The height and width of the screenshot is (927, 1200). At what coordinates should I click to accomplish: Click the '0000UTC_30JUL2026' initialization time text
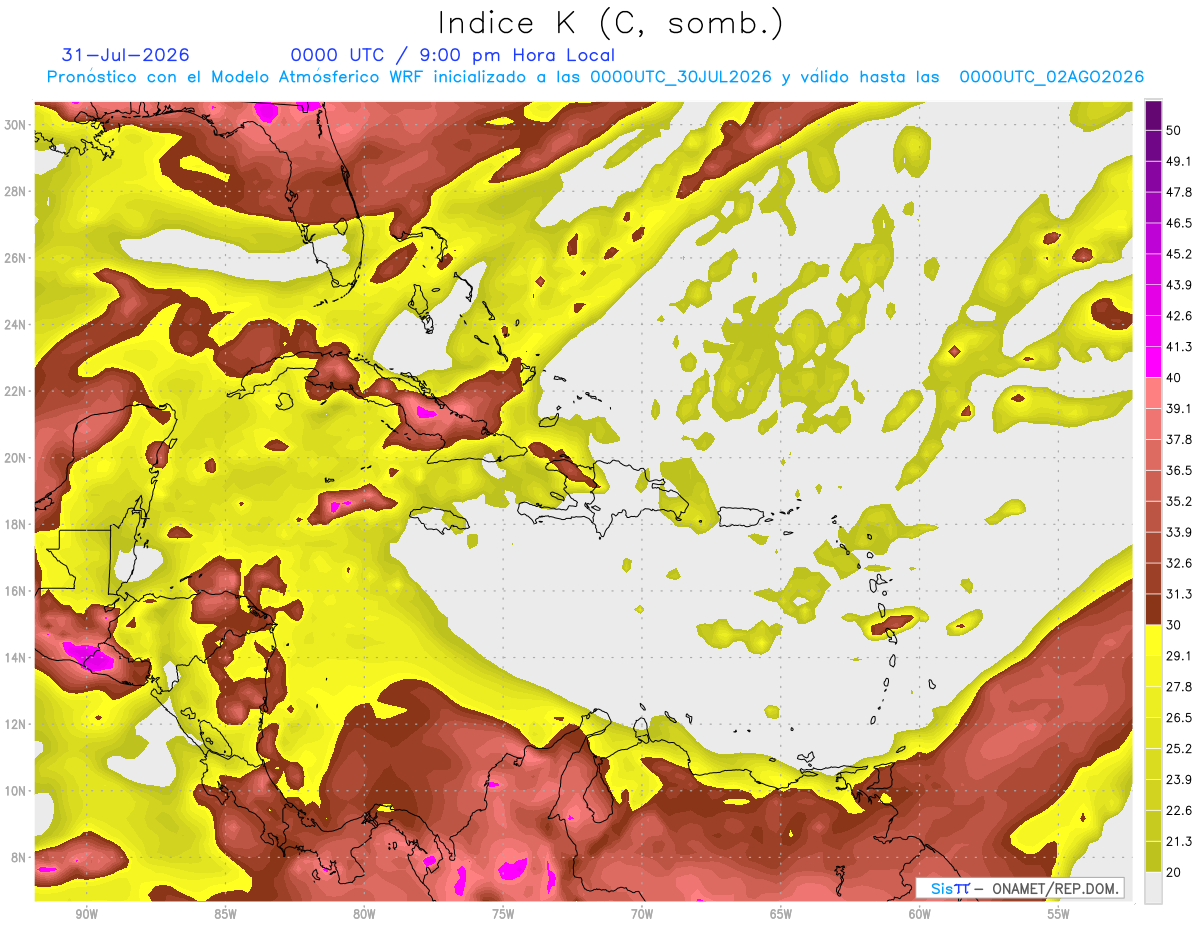pos(681,77)
